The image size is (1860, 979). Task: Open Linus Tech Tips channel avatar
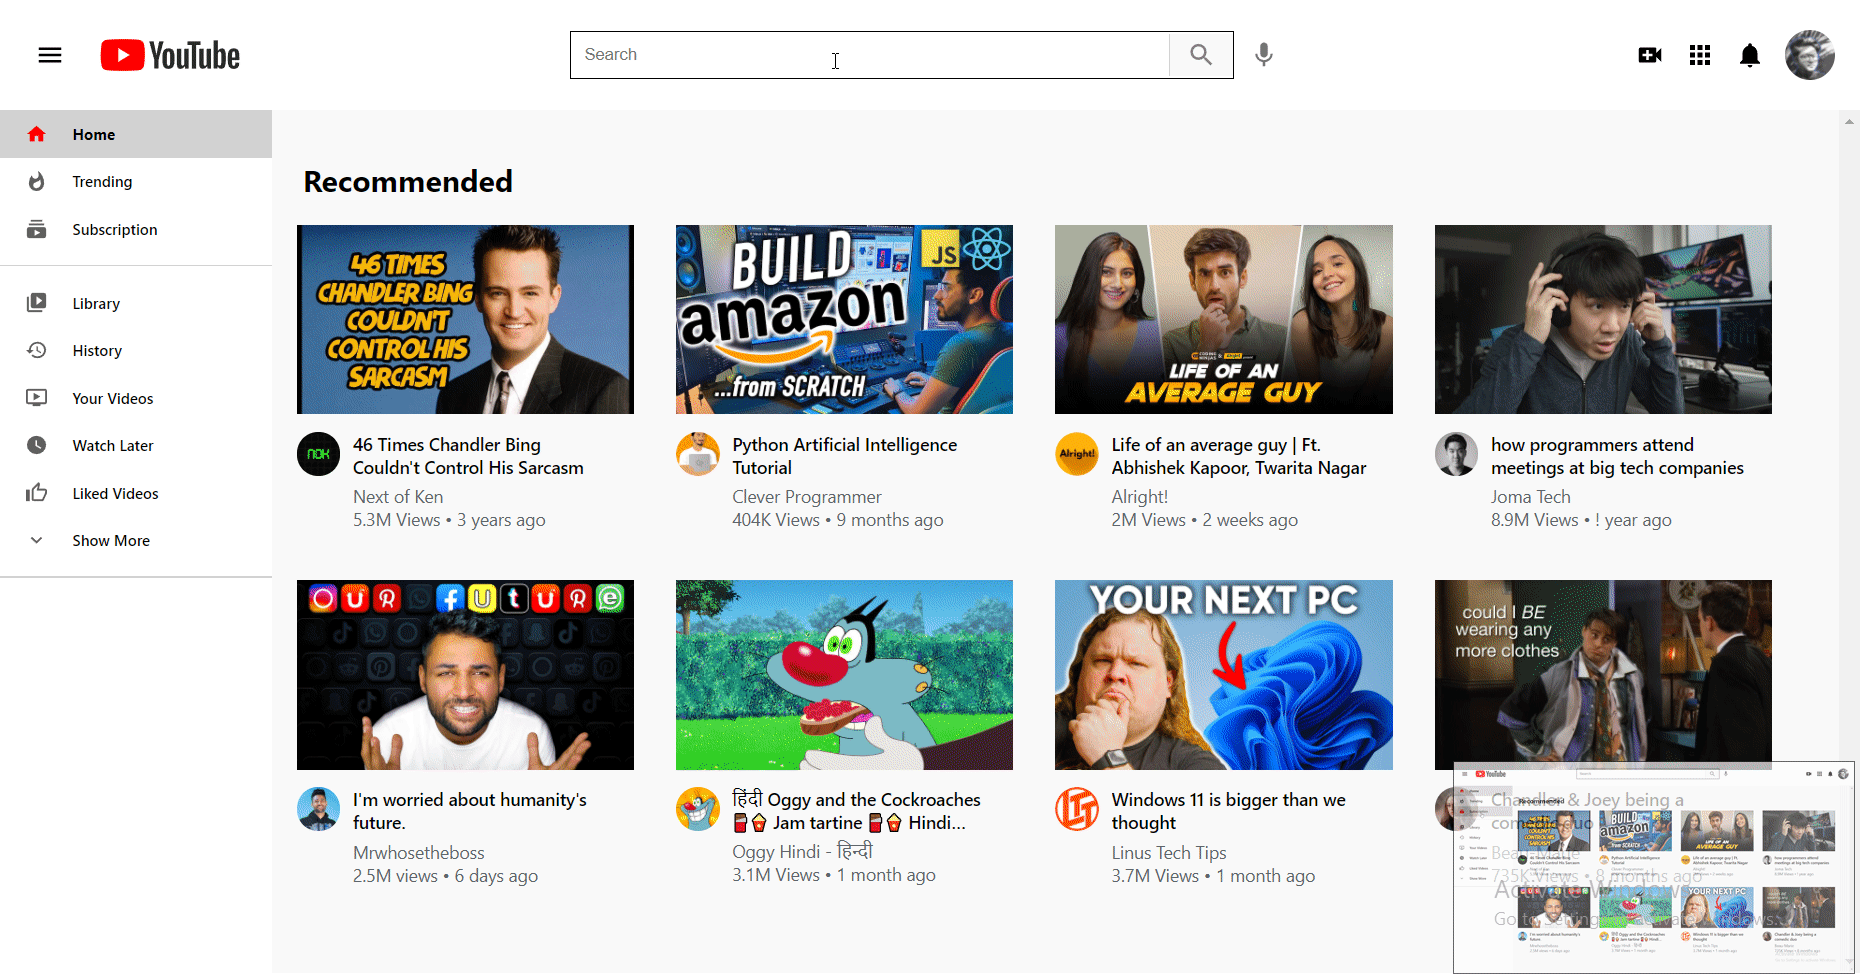pyautogui.click(x=1077, y=809)
